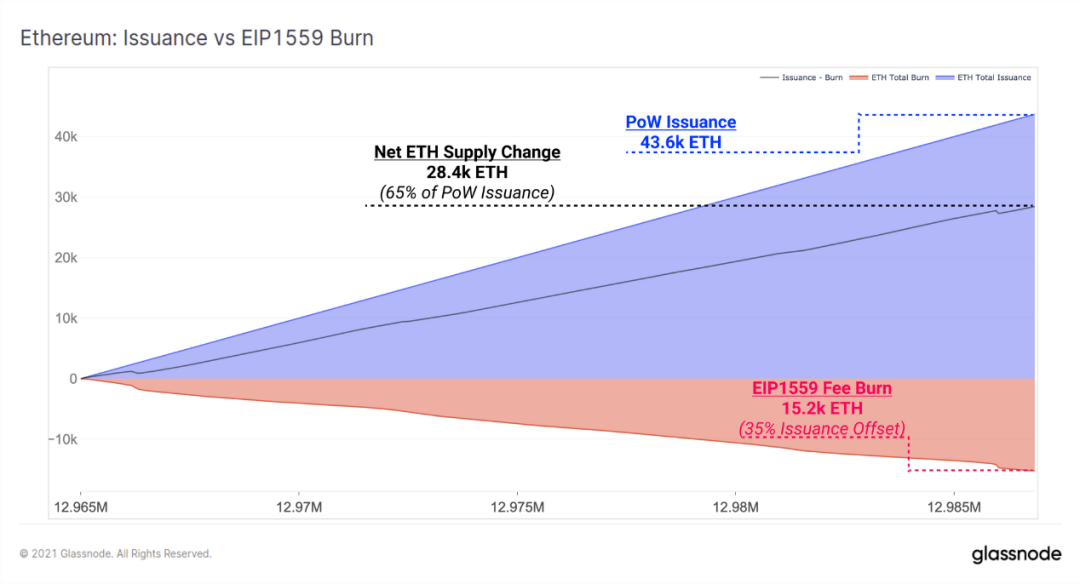Click the 2021 Glassnode copyright text
The image size is (1080, 584).
click(115, 554)
